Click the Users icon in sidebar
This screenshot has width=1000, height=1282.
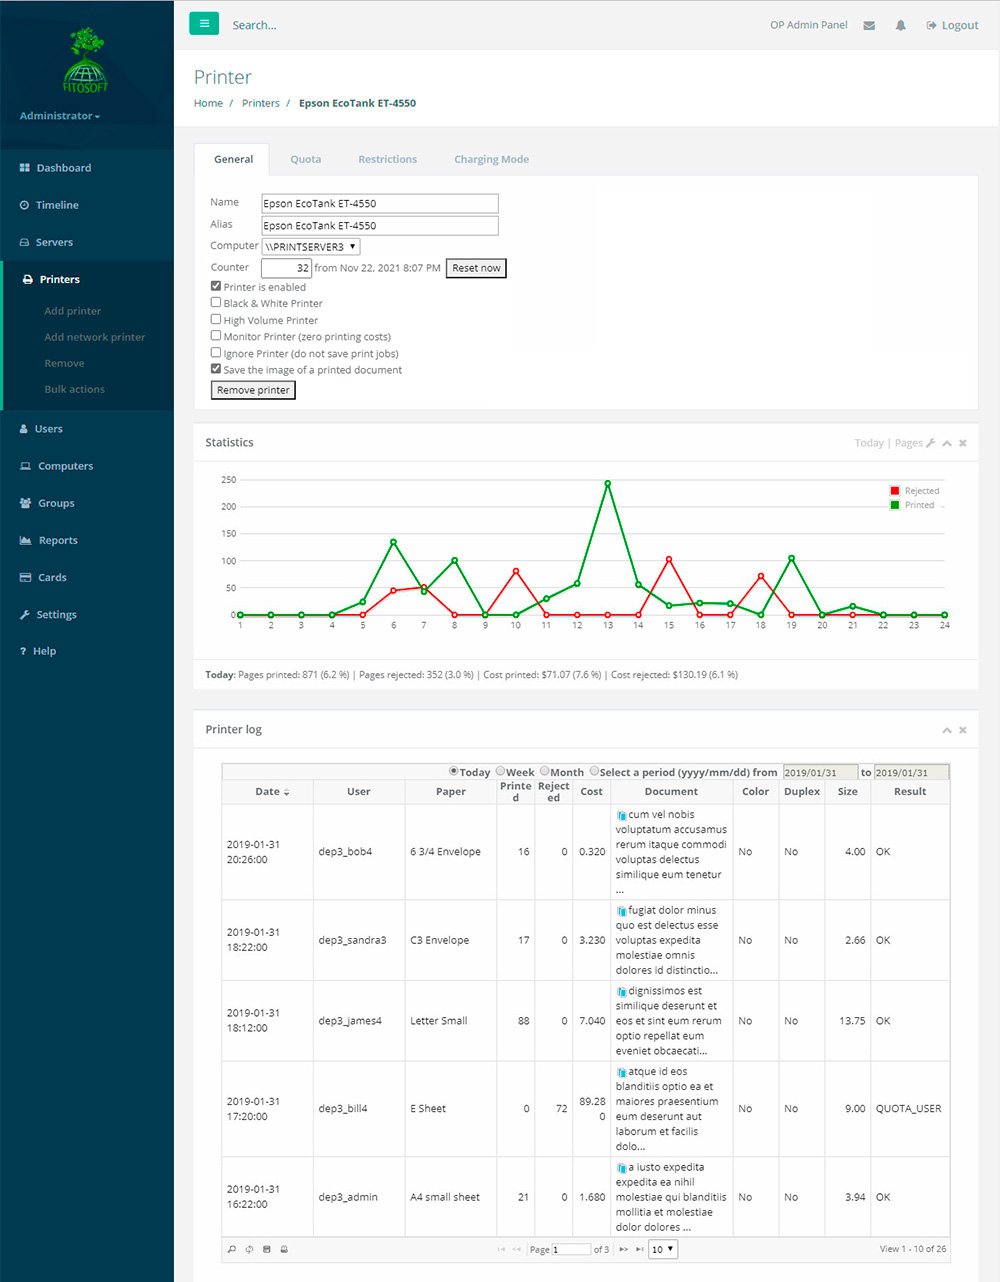coord(24,429)
